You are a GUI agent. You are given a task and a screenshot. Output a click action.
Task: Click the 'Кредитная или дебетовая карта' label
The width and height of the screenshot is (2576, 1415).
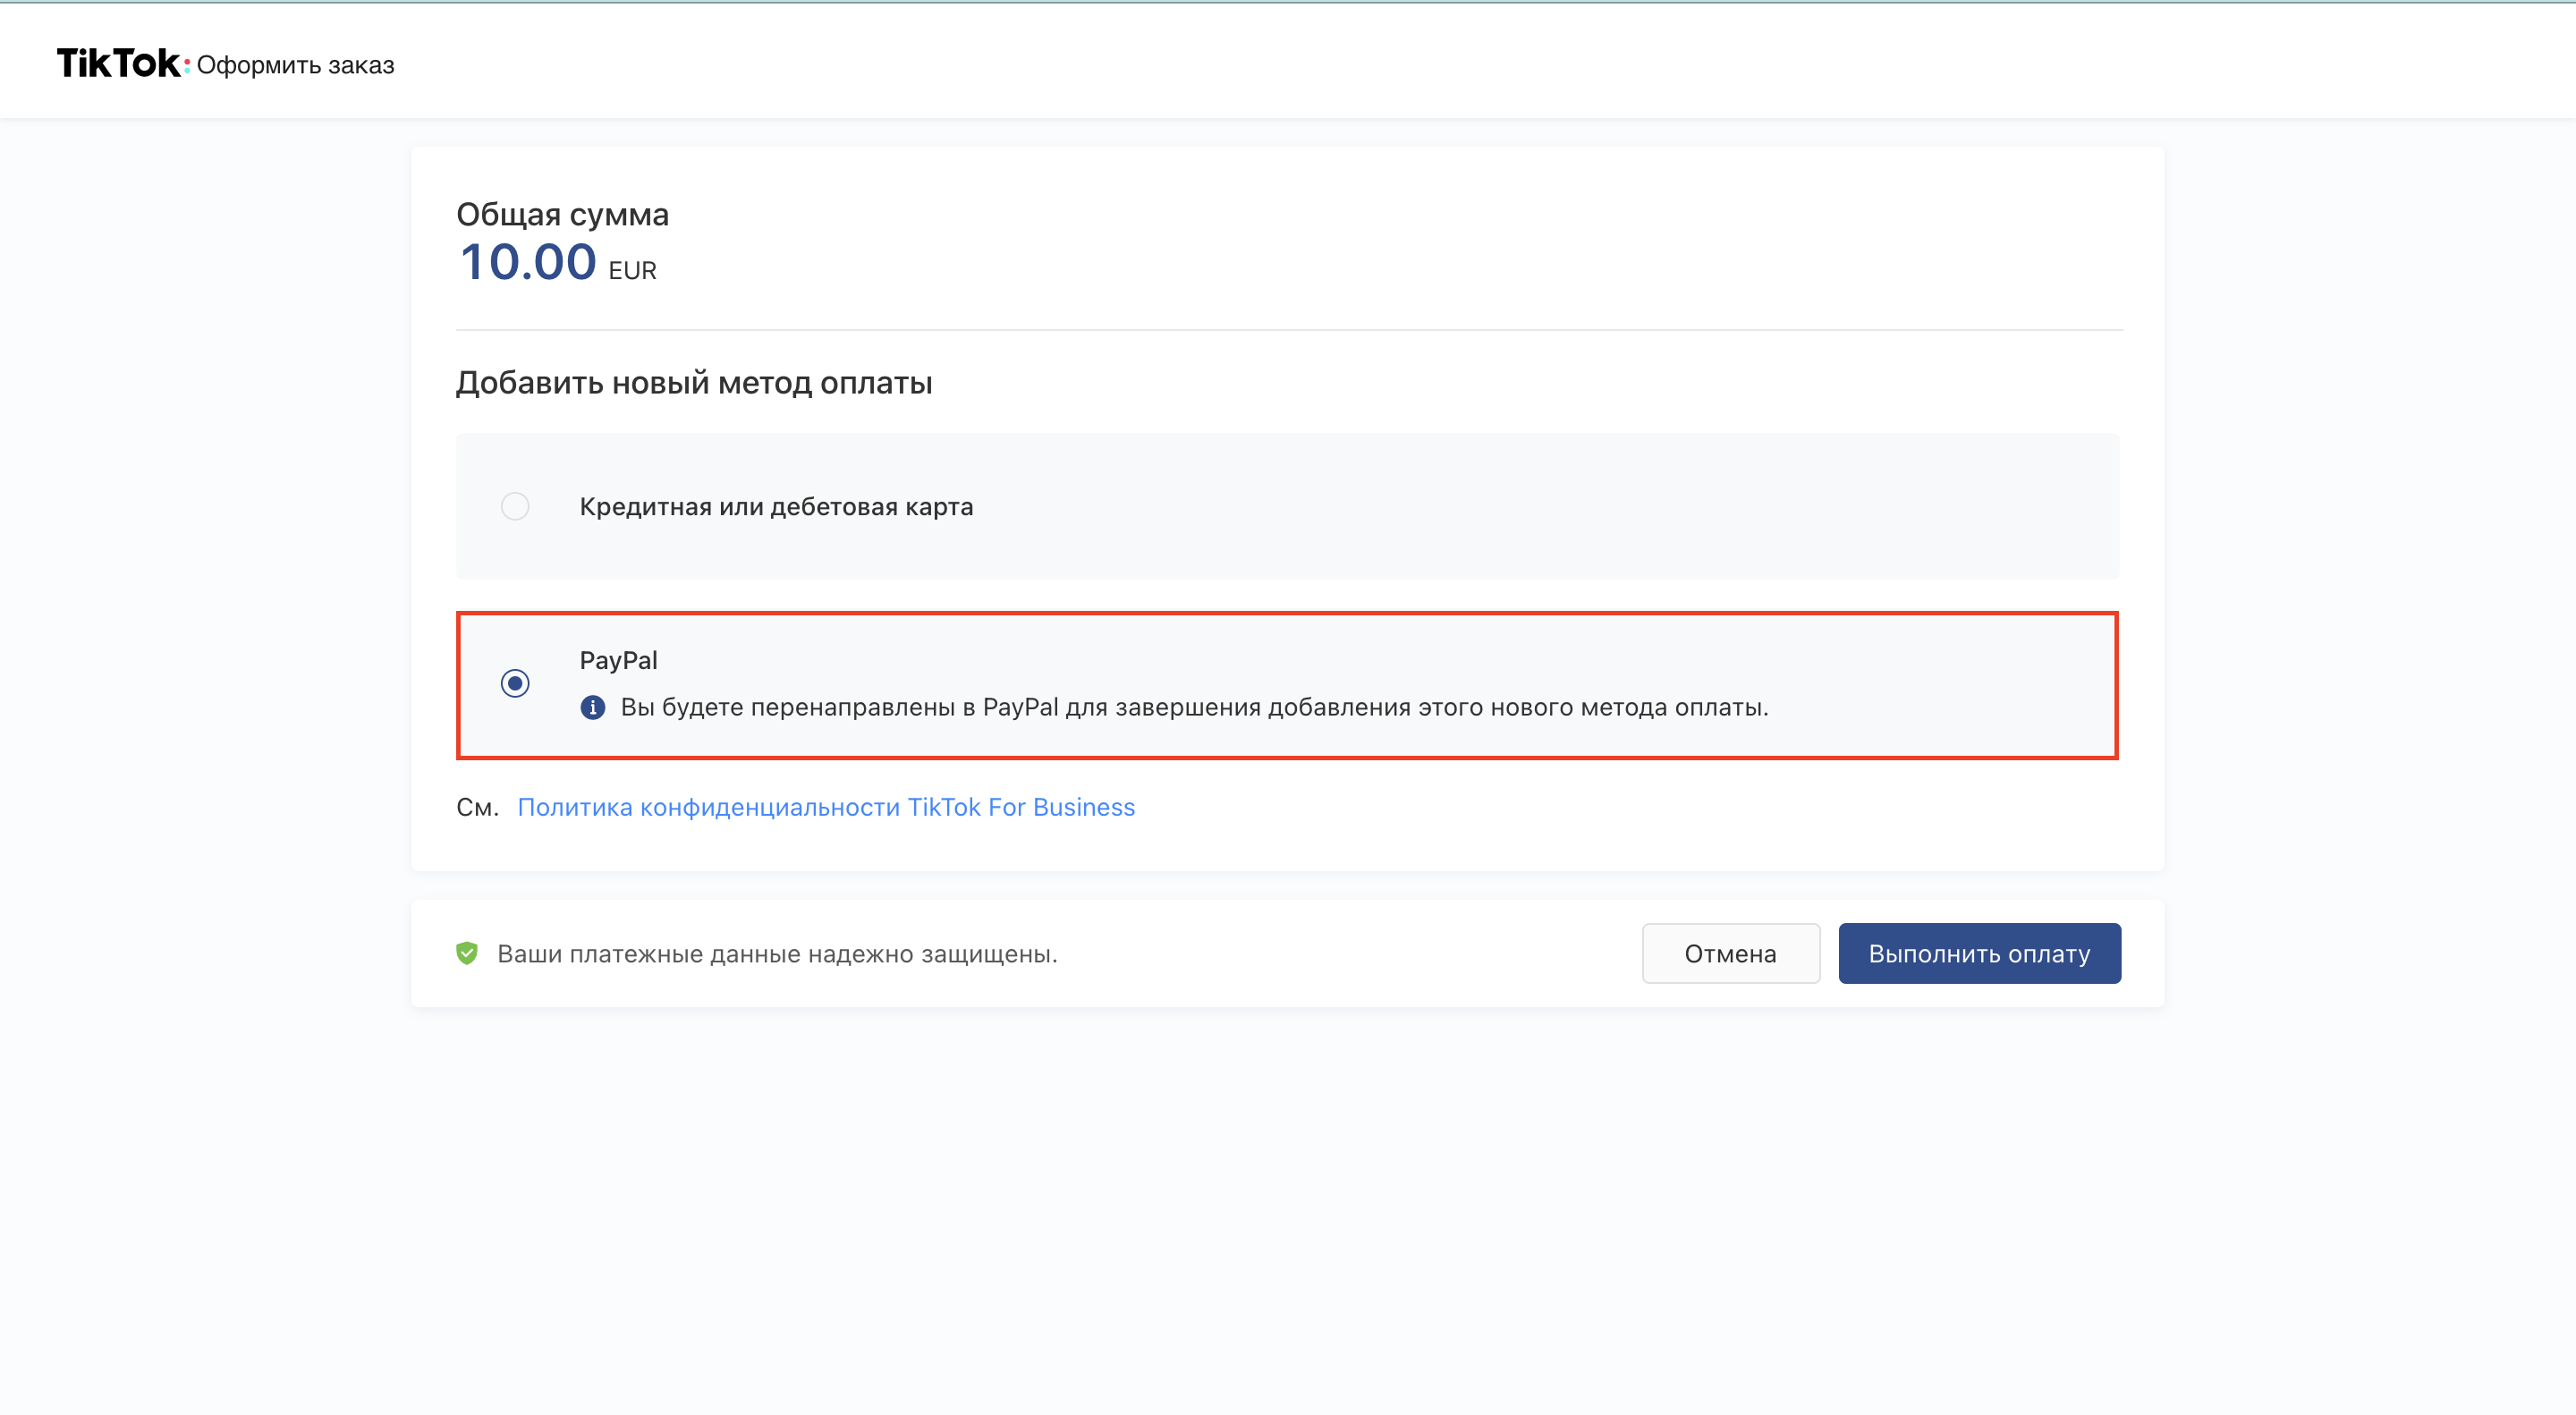[776, 506]
